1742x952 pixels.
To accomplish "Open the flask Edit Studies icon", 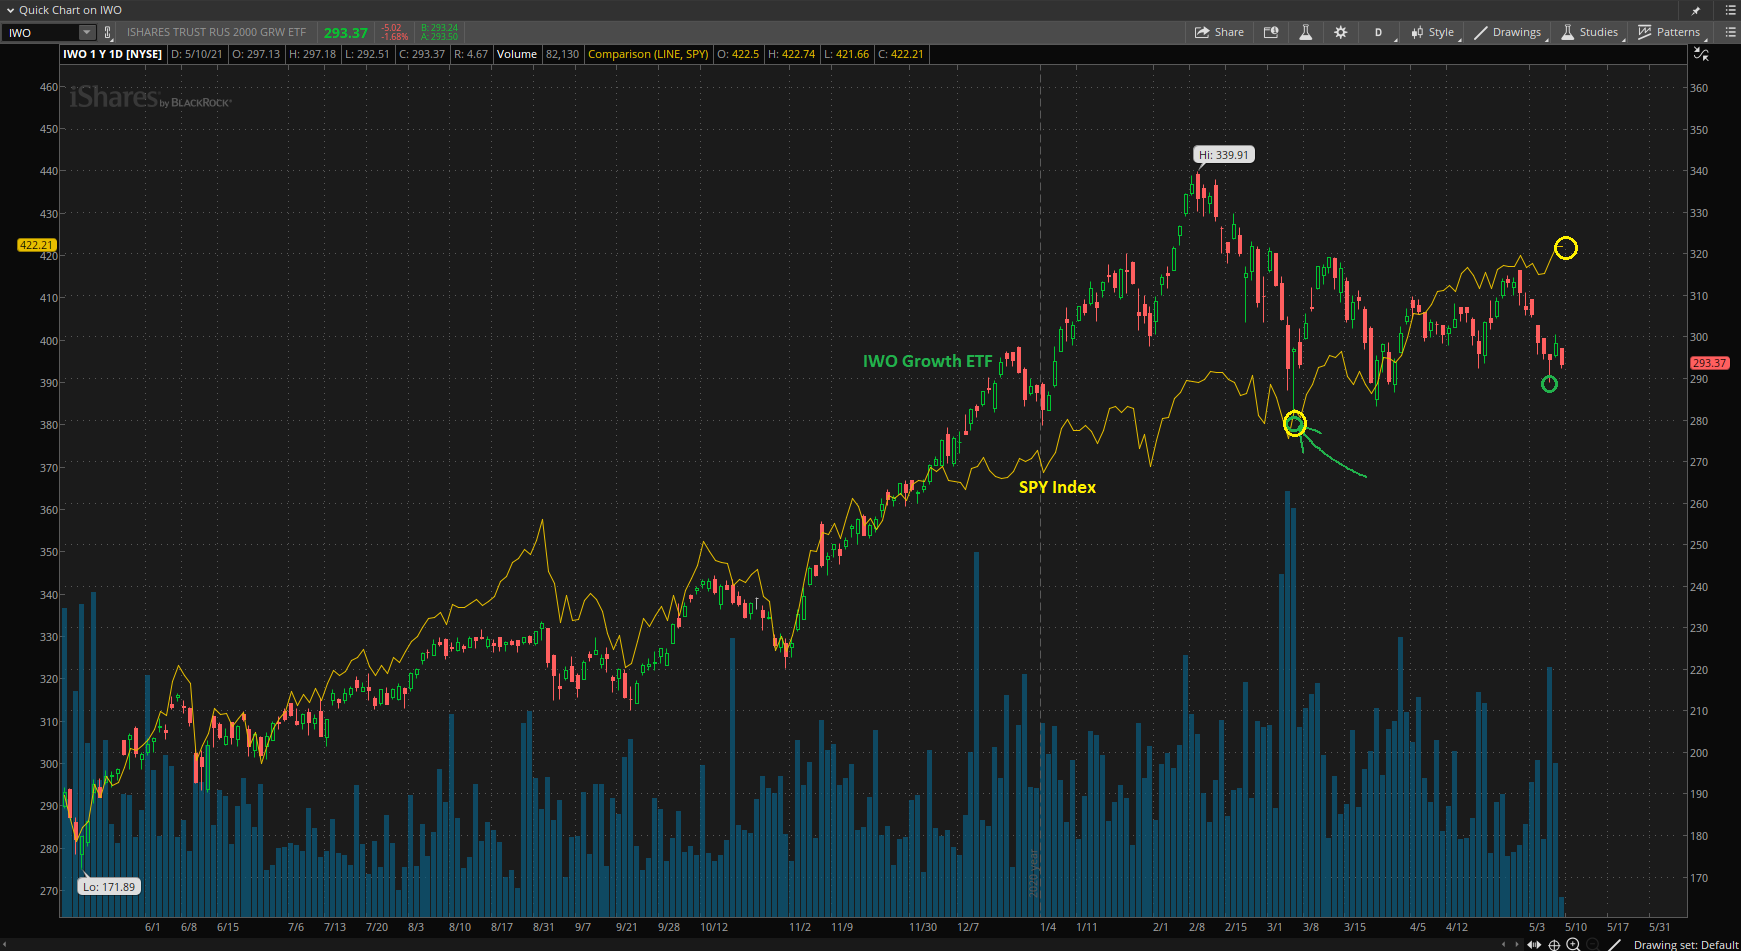I will click(x=1305, y=32).
